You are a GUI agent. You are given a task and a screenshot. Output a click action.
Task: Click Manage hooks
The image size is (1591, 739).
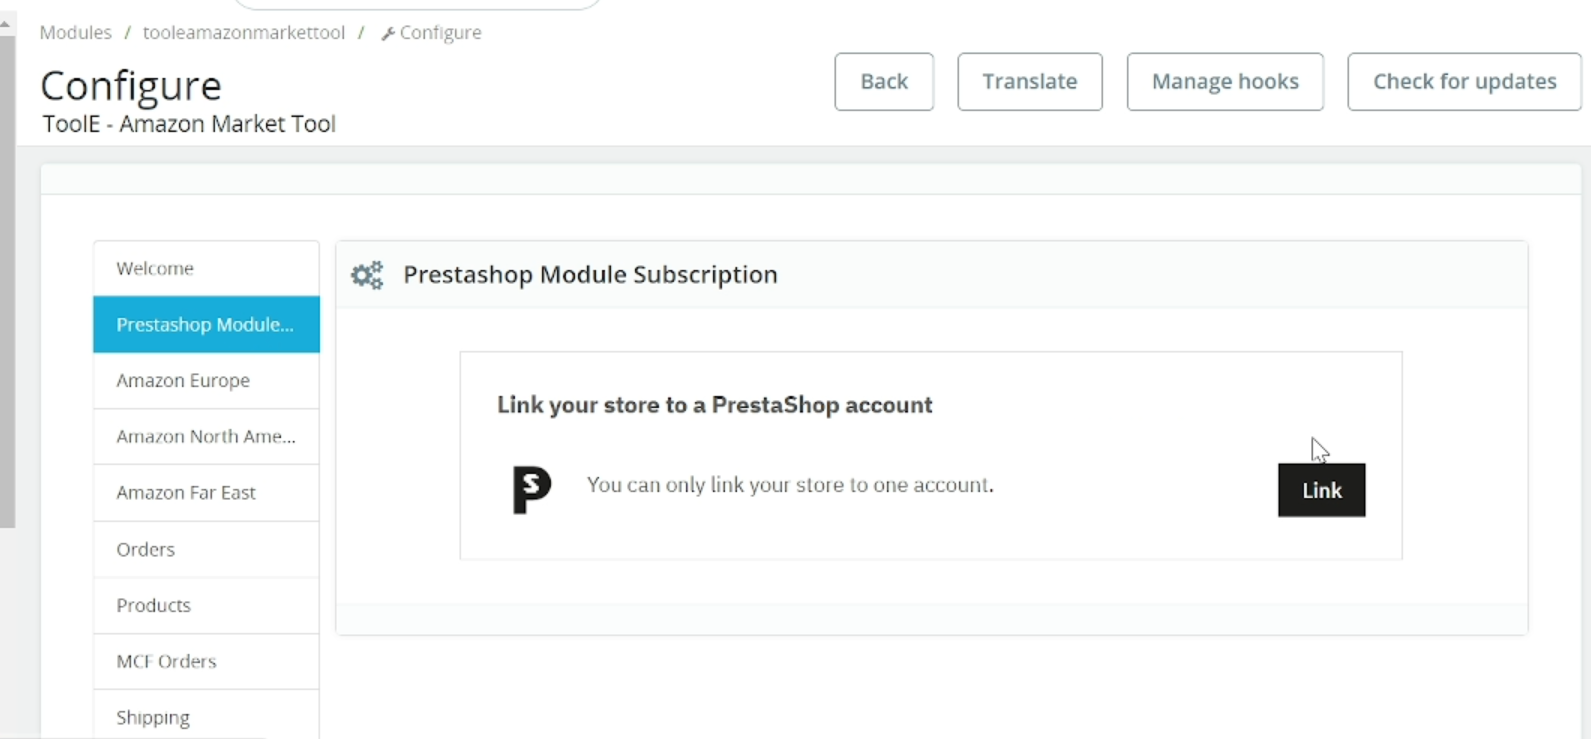pyautogui.click(x=1225, y=82)
